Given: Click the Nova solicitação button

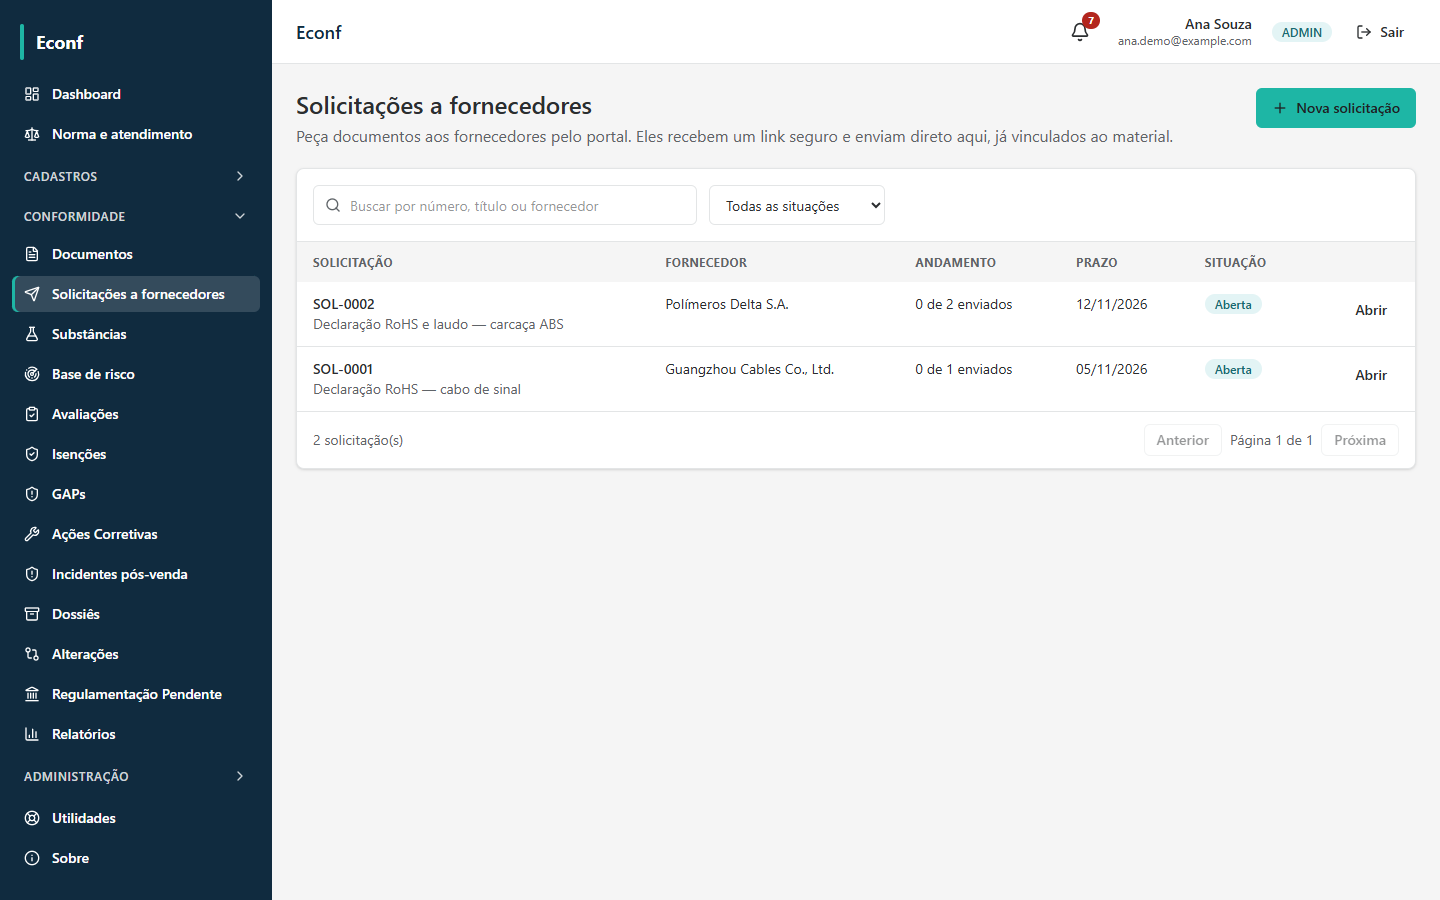Looking at the screenshot, I should (1336, 108).
